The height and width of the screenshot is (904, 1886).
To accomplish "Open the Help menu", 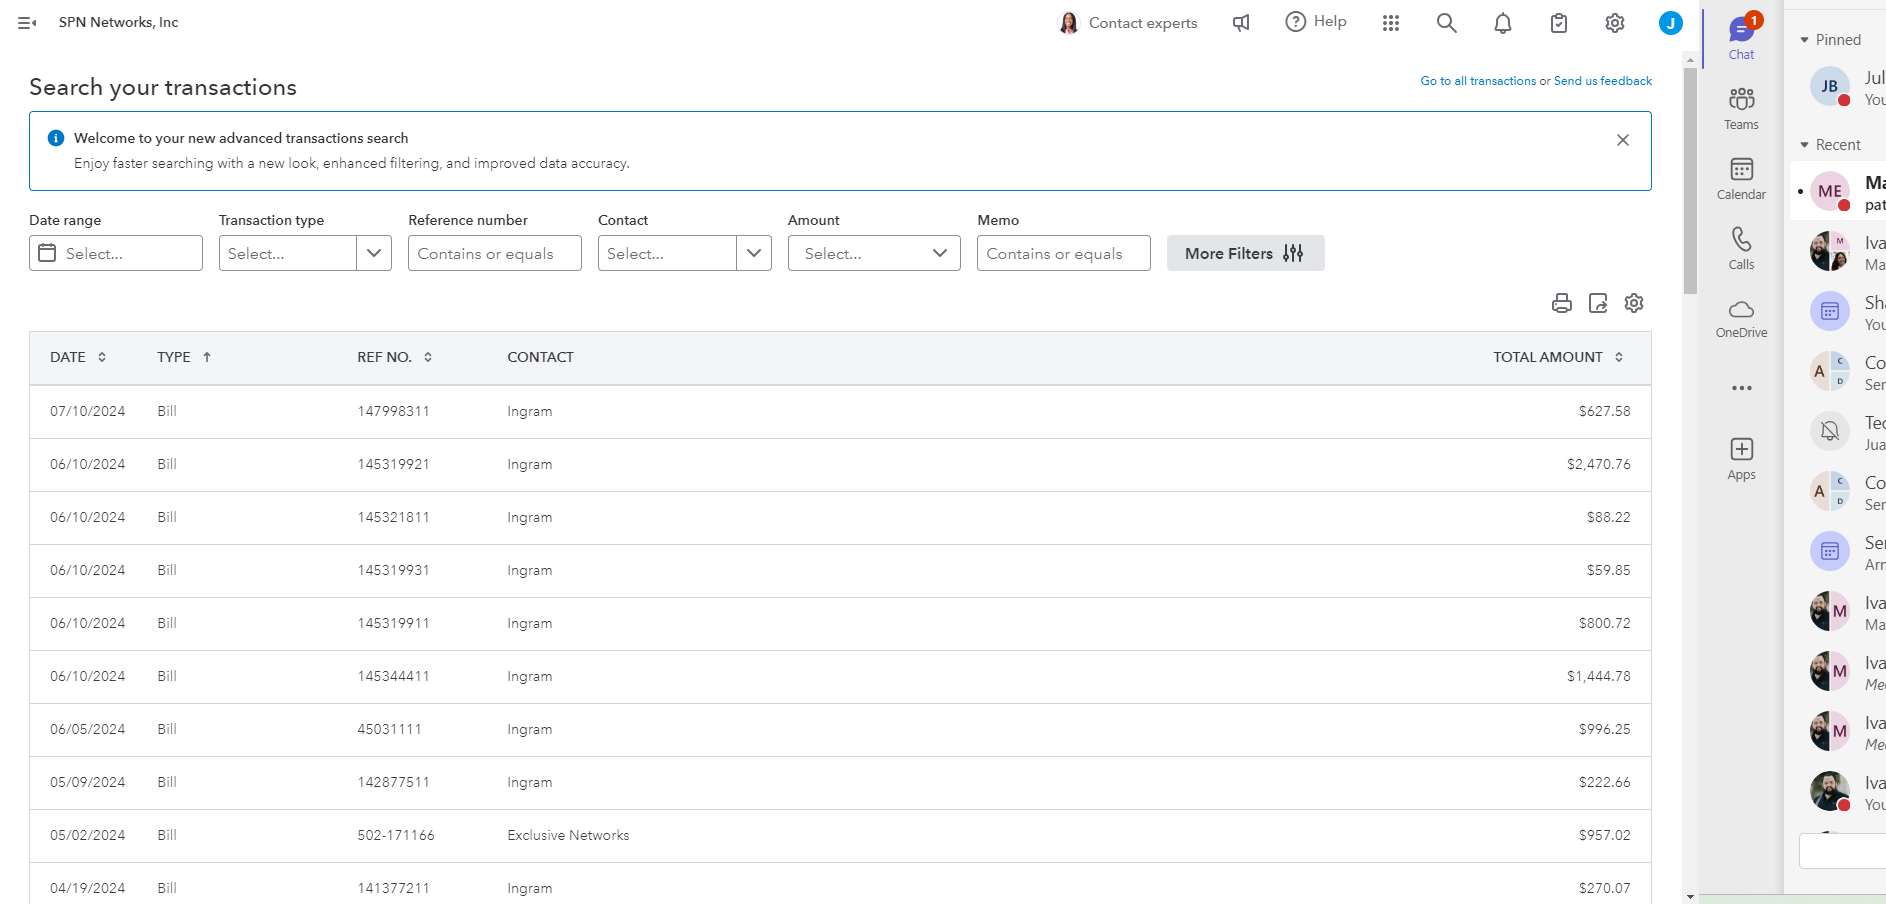I will (1316, 22).
